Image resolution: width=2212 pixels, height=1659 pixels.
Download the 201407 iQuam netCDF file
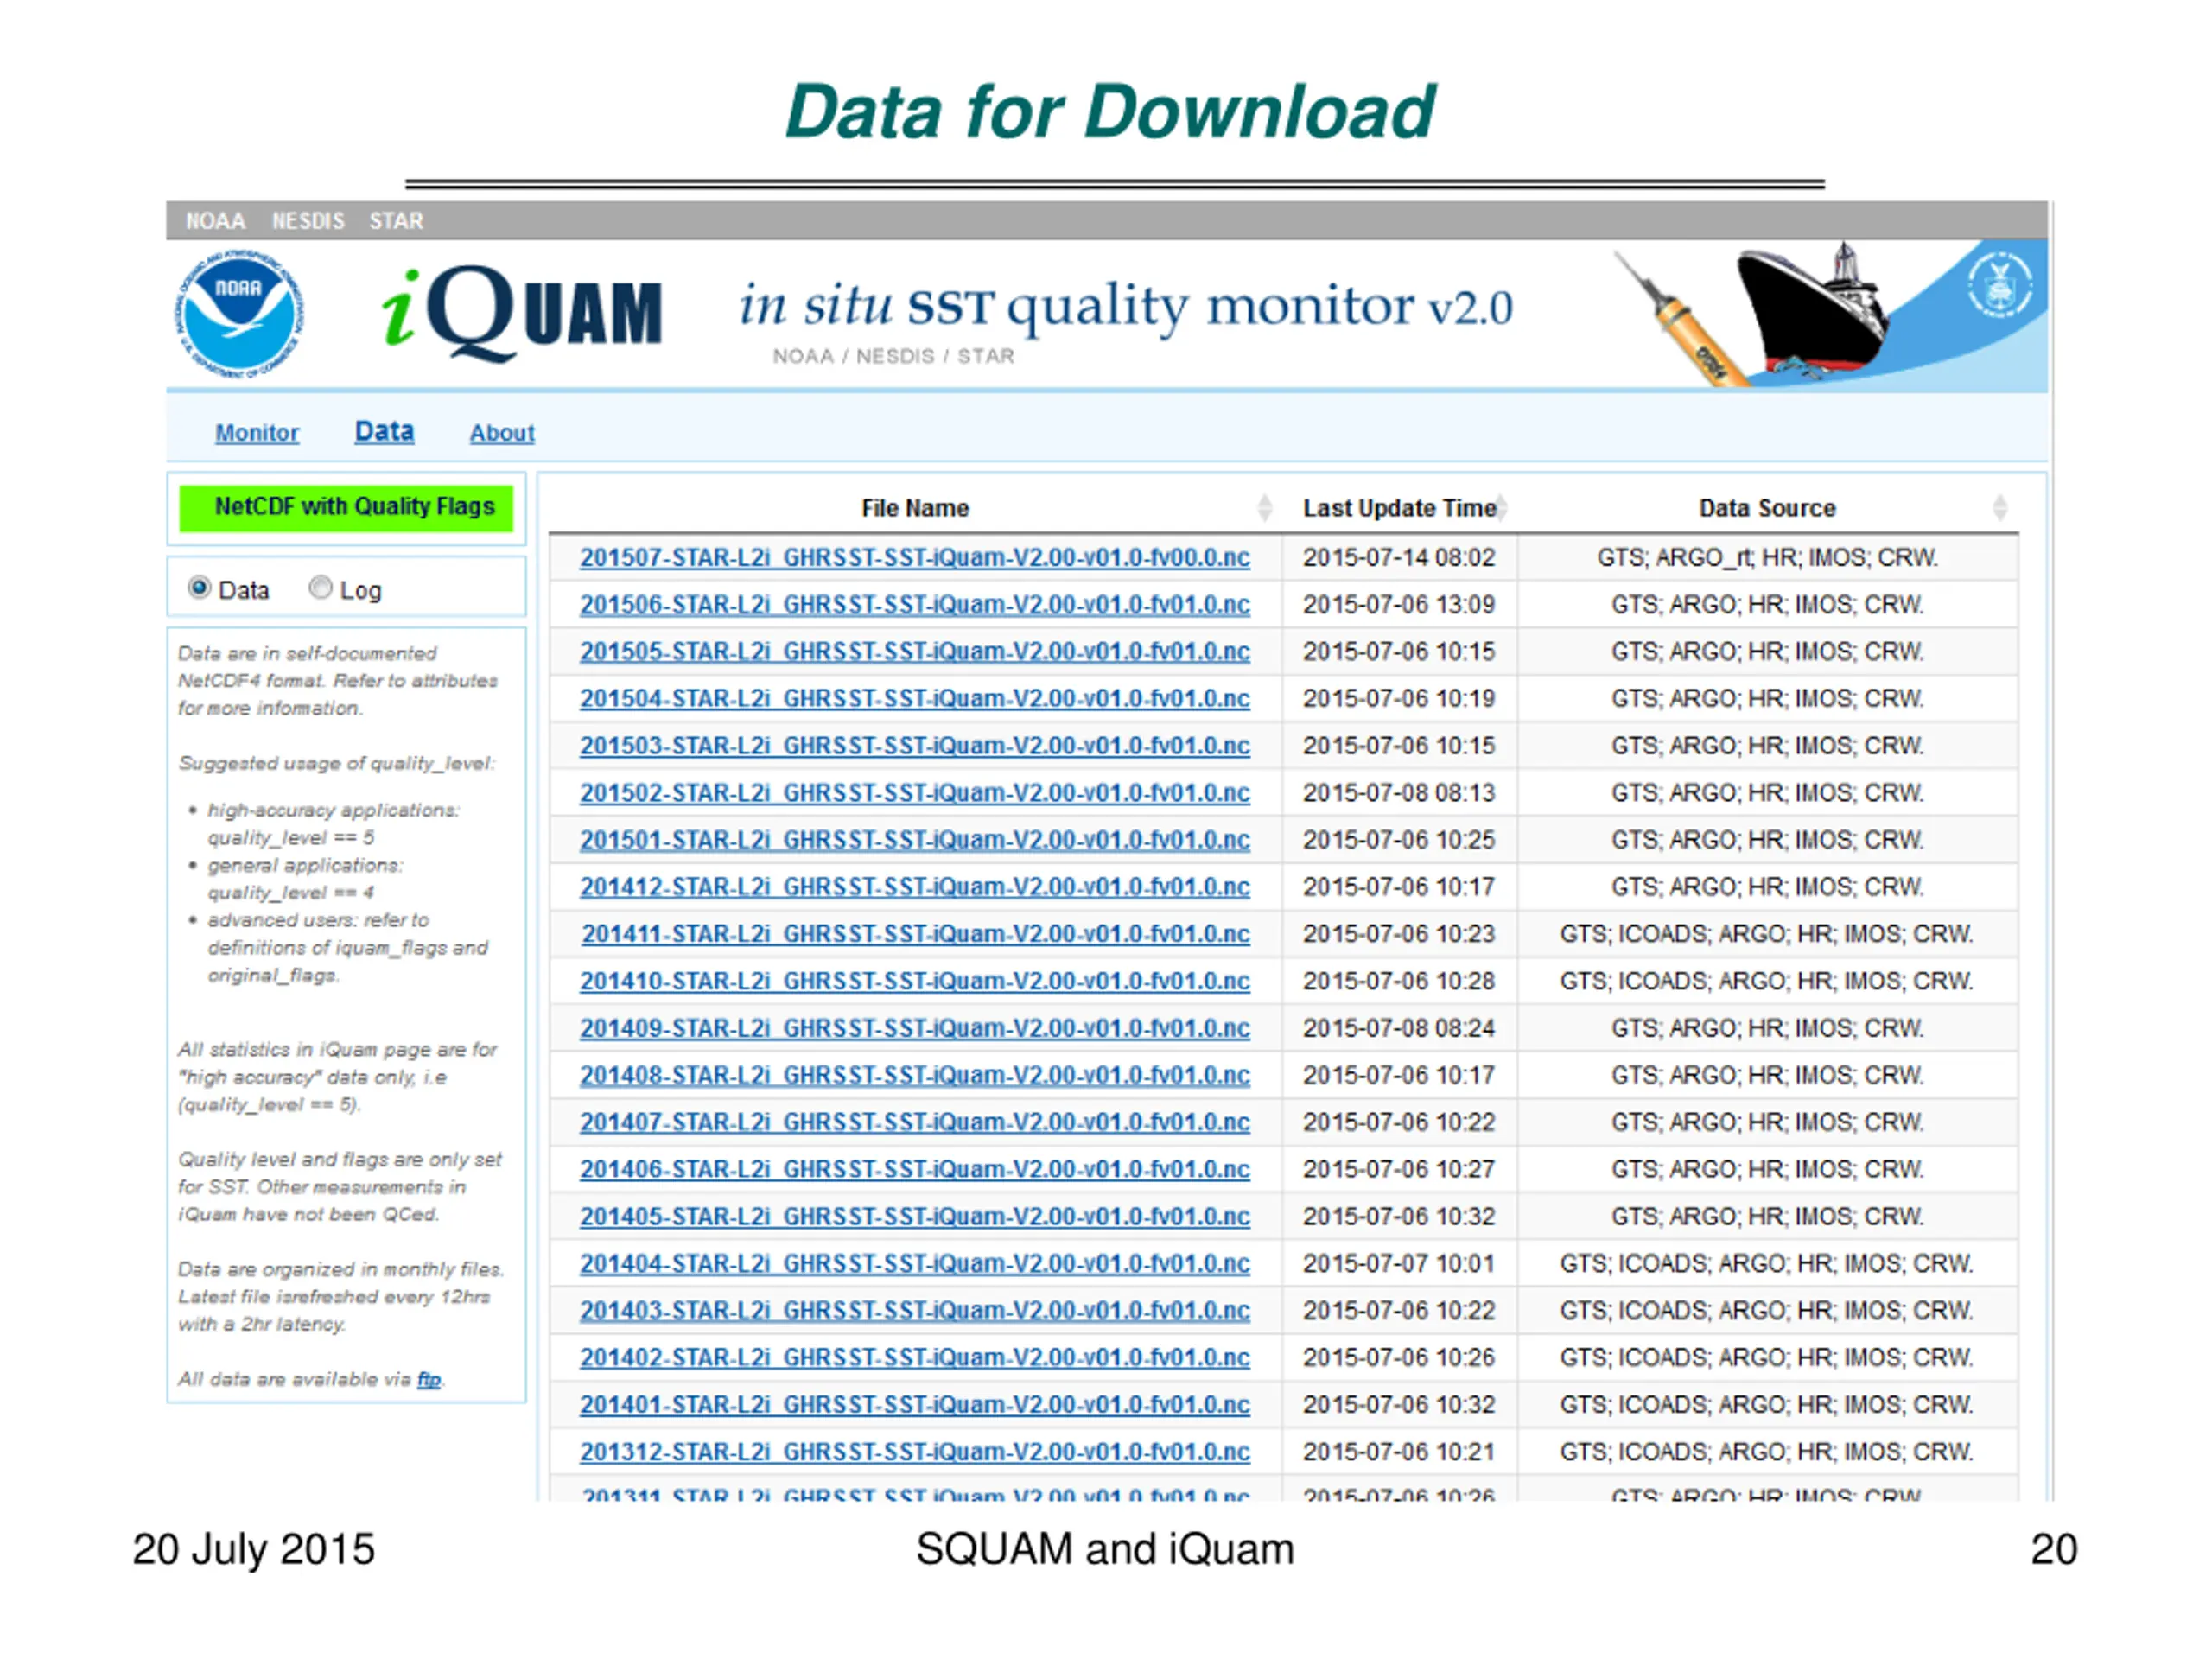pos(915,1122)
